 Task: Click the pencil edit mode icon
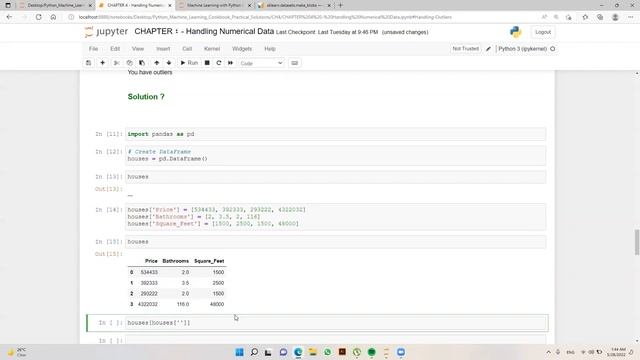click(488, 49)
